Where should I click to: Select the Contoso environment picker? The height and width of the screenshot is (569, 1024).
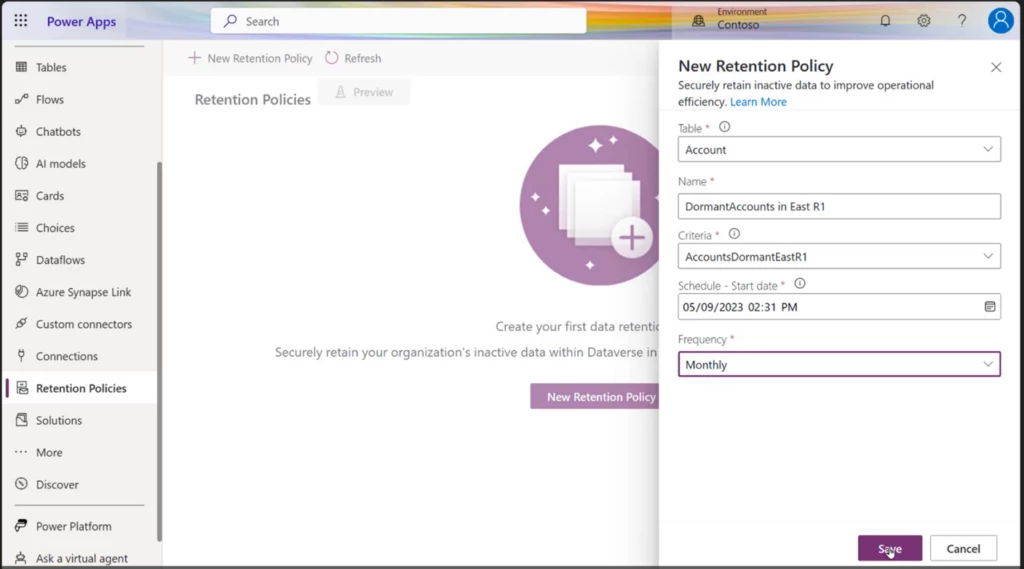[x=730, y=20]
